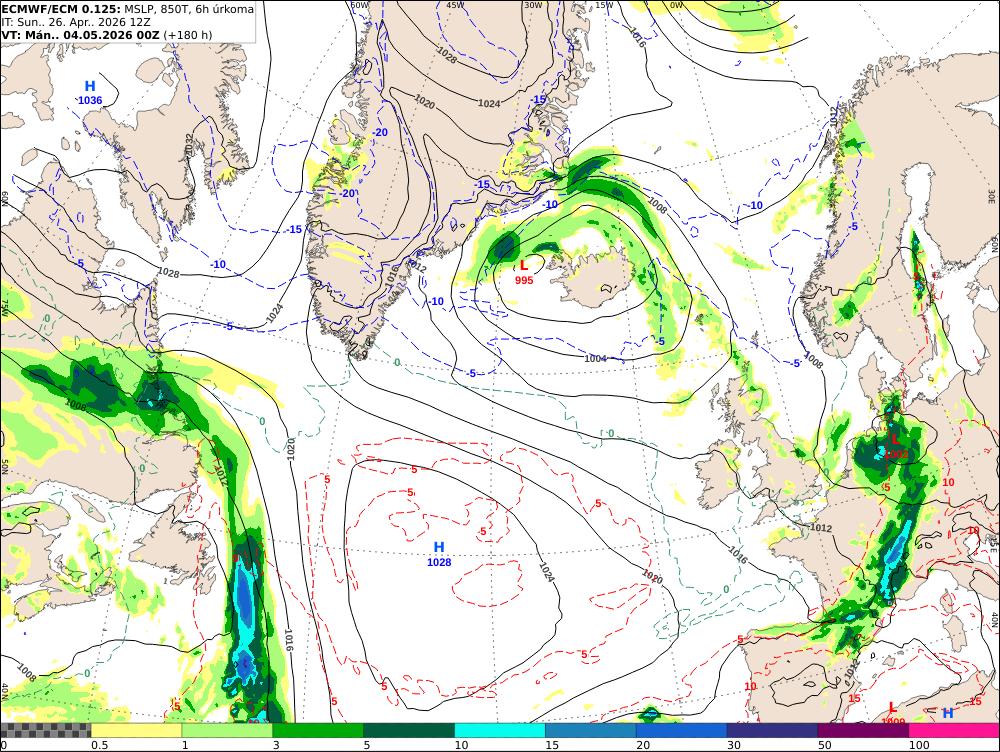Click the legend scale value 20
Screen dimensions: 1000x752
pyautogui.click(x=643, y=745)
